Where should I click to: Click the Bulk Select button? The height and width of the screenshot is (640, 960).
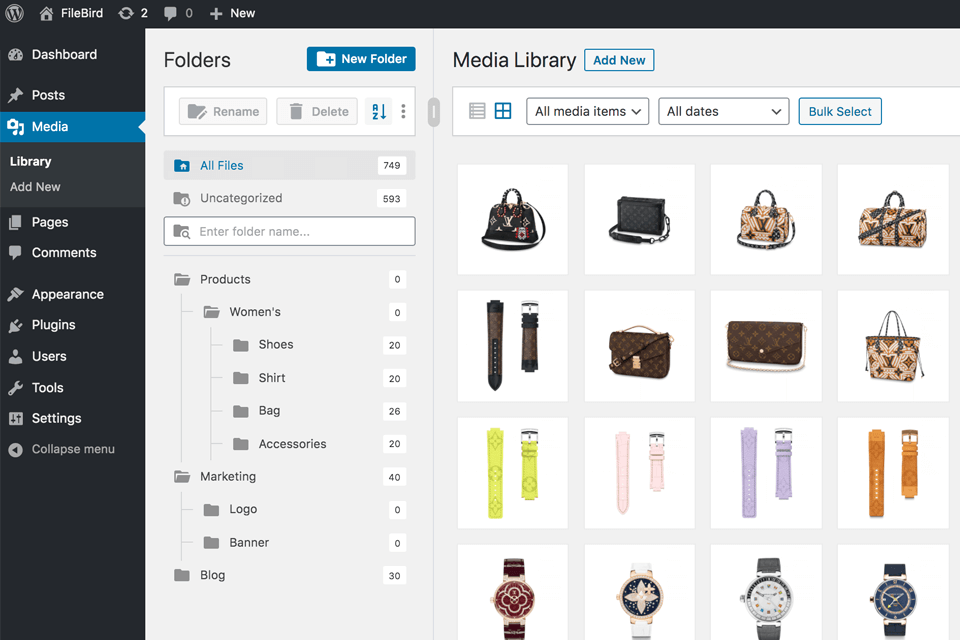point(840,111)
